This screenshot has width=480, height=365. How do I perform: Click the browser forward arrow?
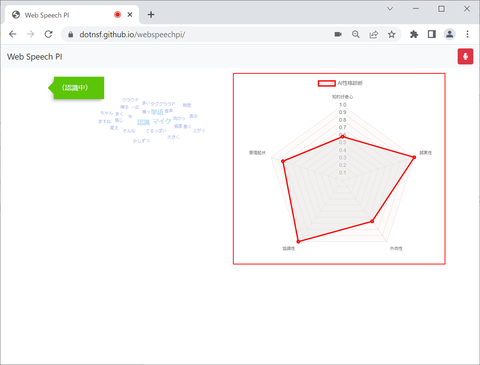click(x=30, y=34)
